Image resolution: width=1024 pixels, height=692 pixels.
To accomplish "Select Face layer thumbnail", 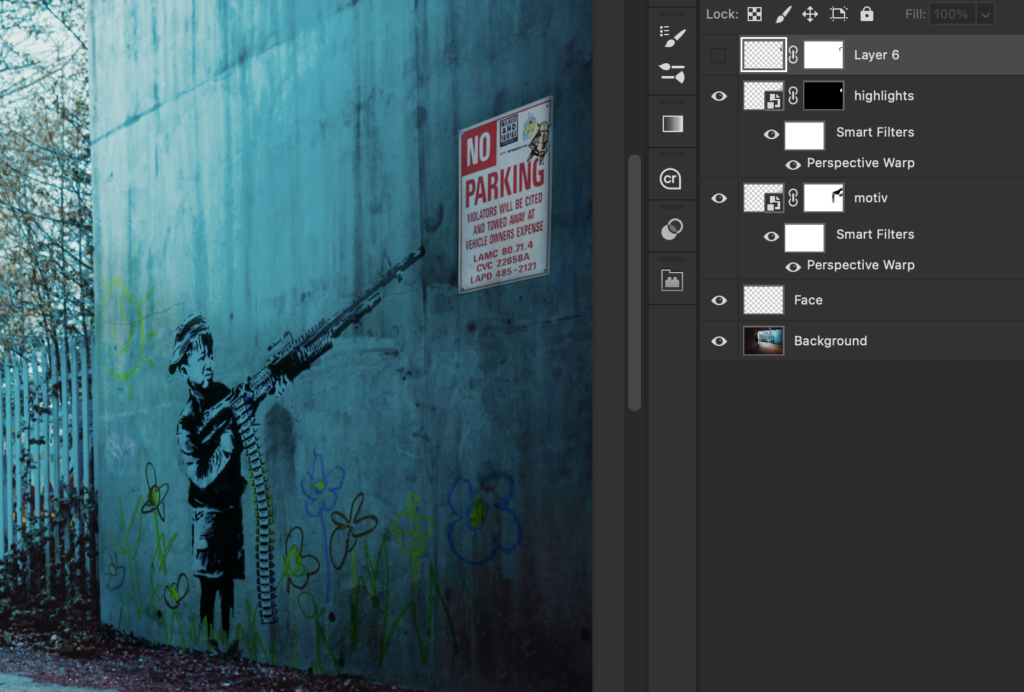I will click(x=763, y=300).
